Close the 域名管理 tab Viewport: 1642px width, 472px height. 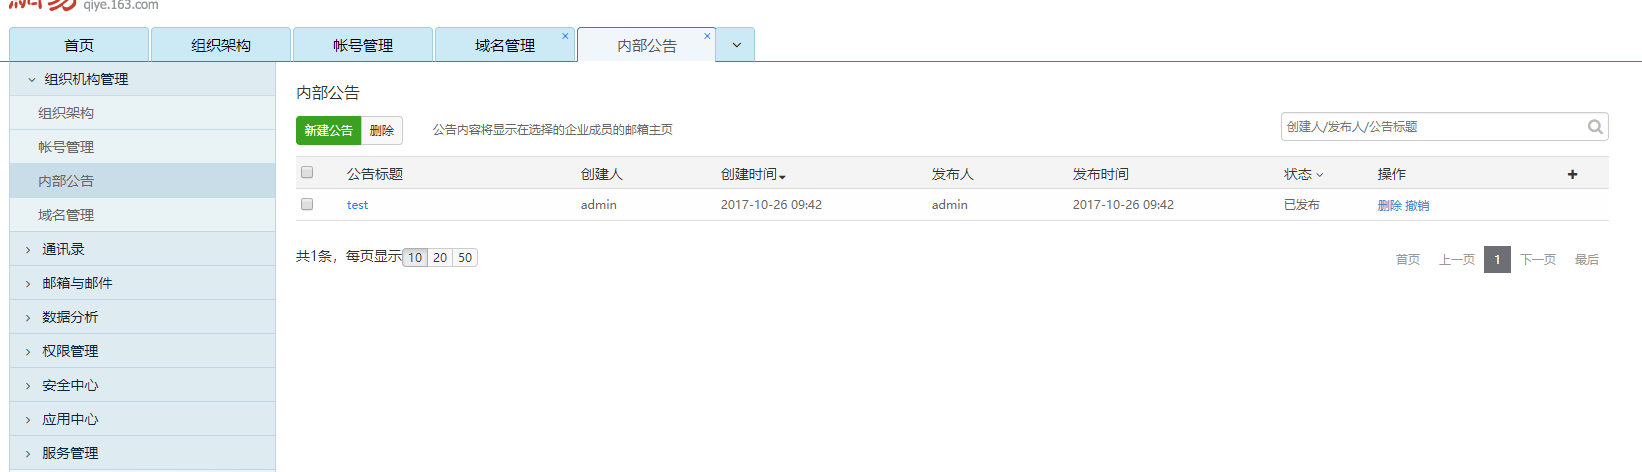[565, 36]
